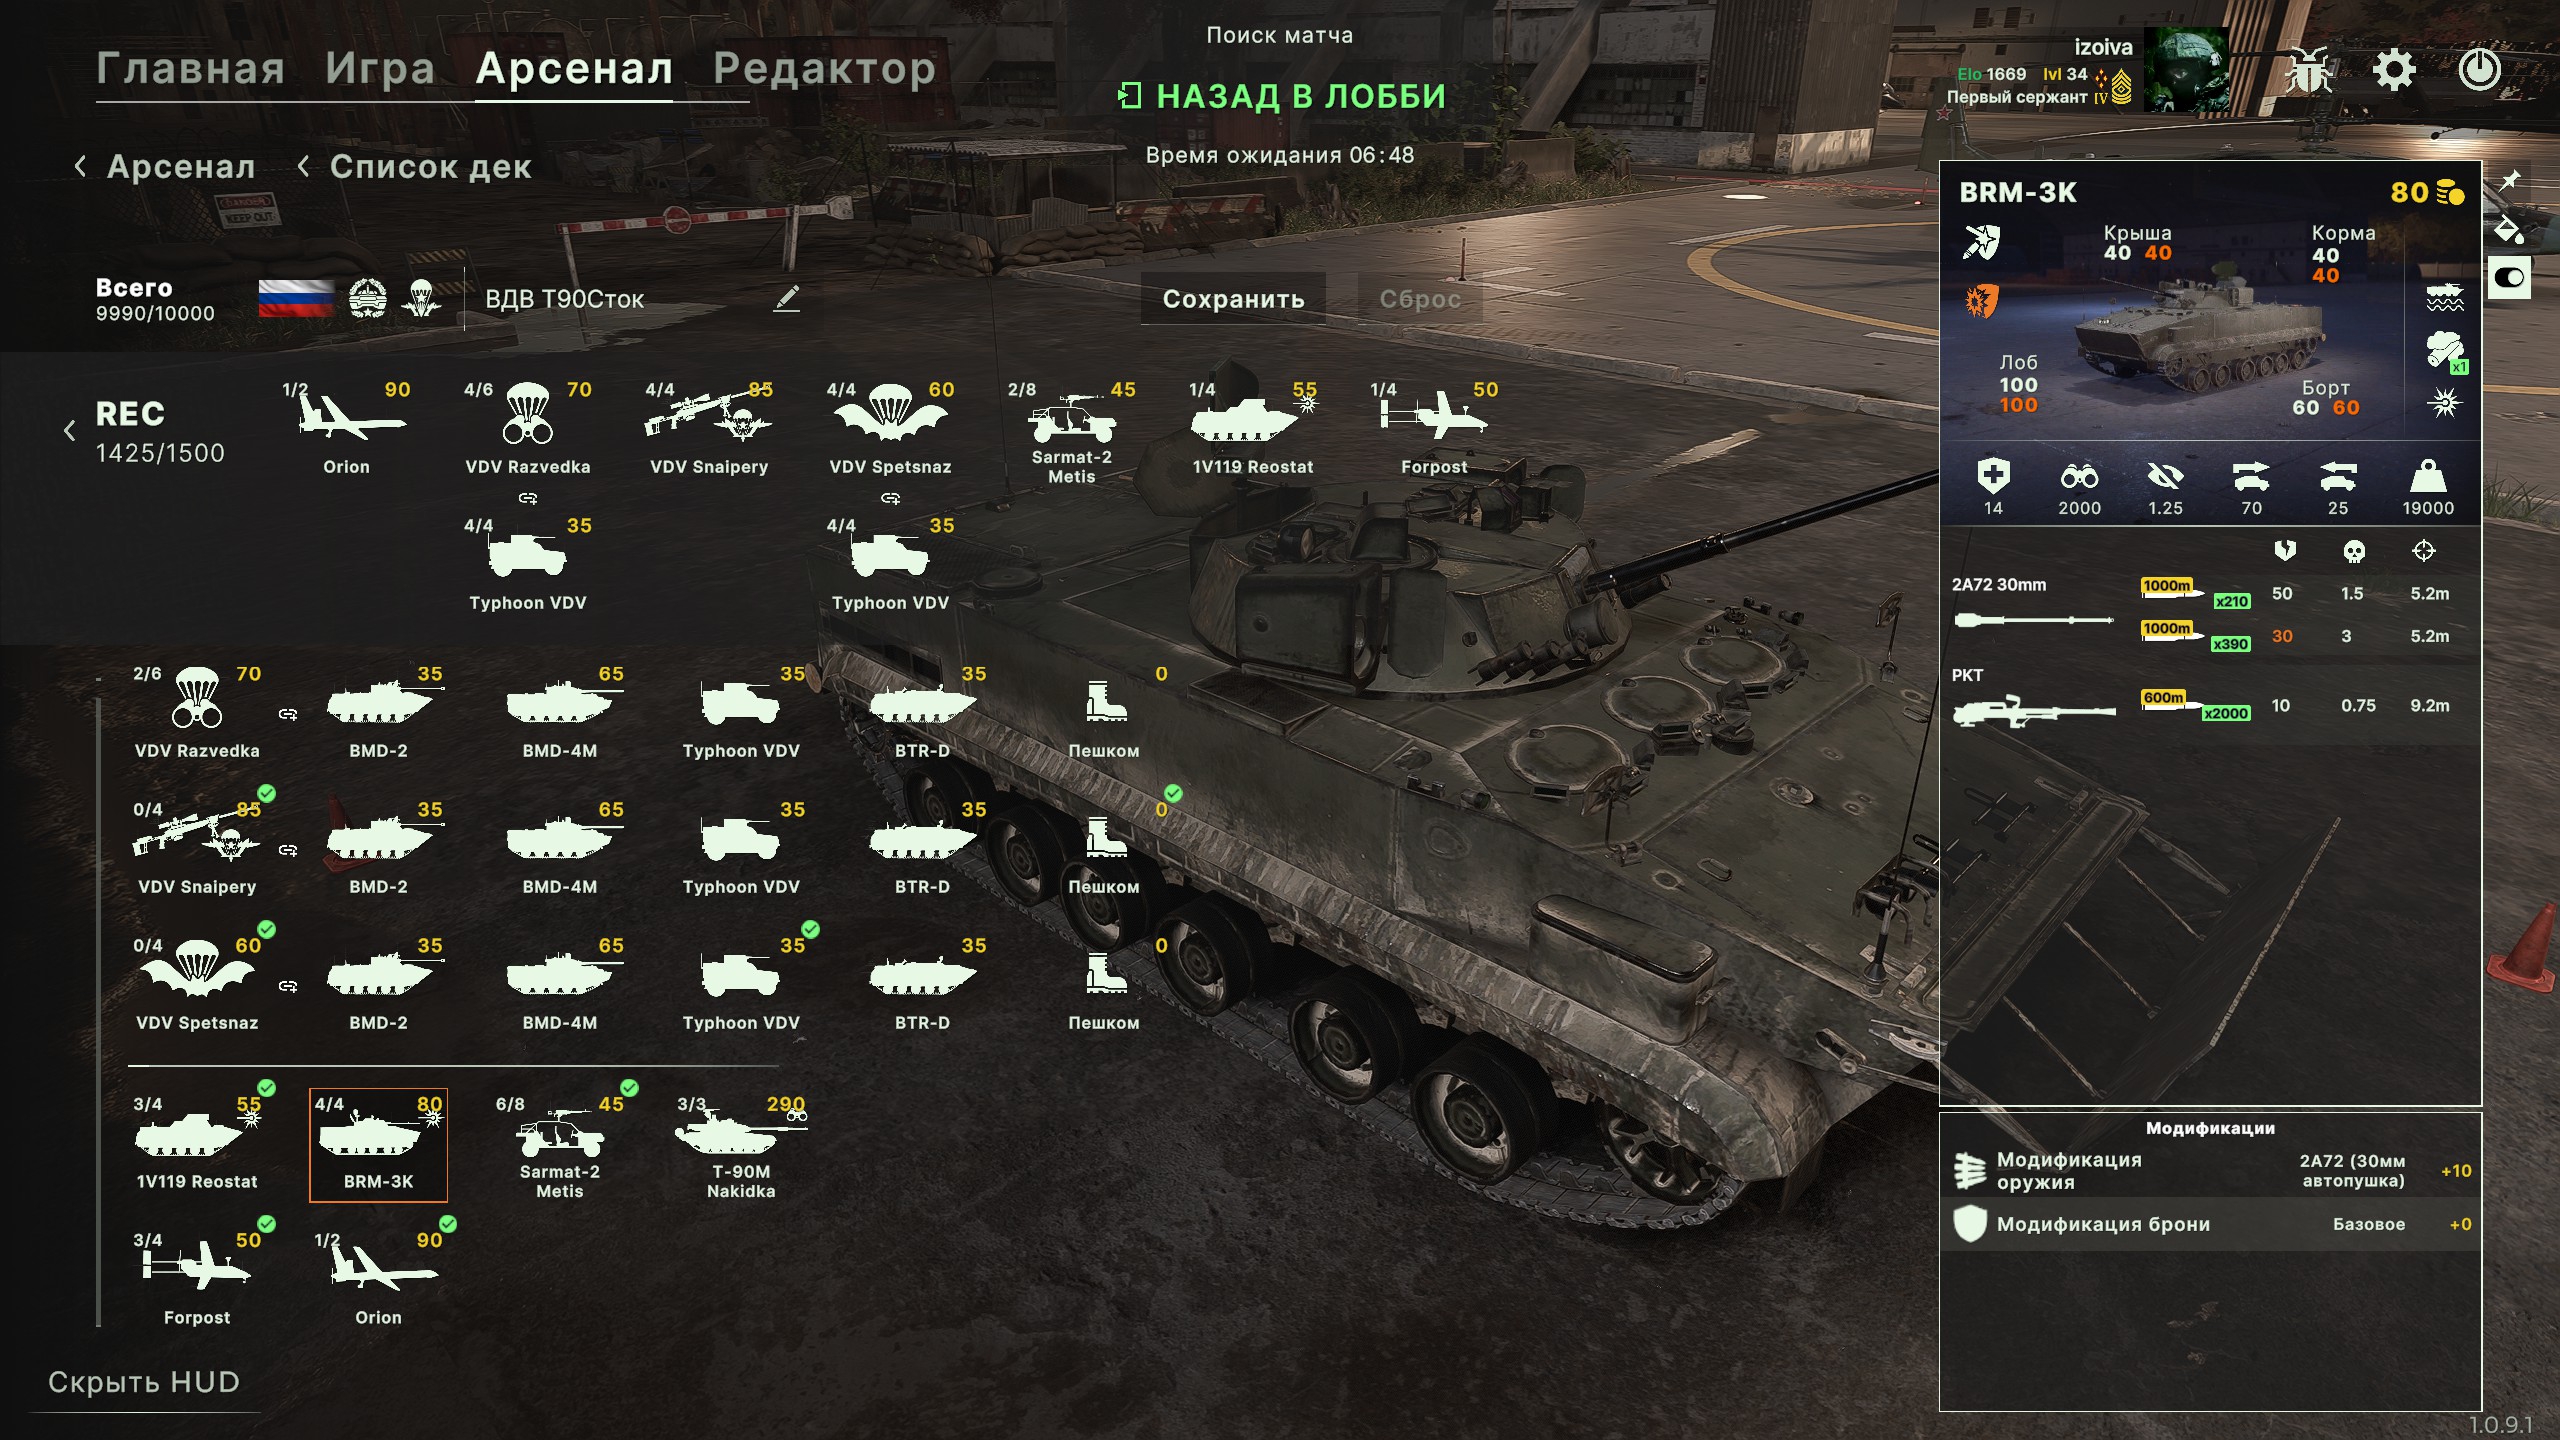Switch to the Главная tab
Screen dimensions: 2560x1440
click(x=191, y=68)
